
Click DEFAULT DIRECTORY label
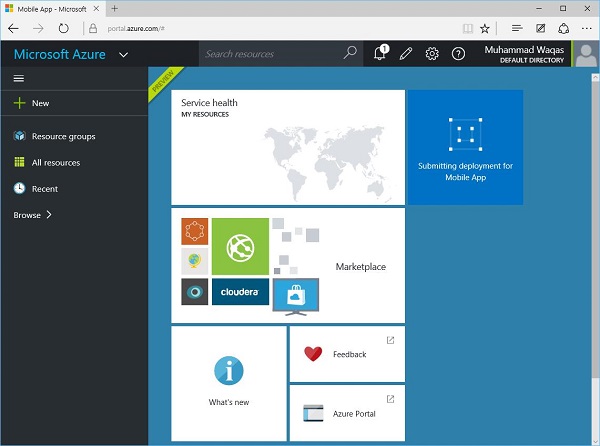tap(532, 60)
